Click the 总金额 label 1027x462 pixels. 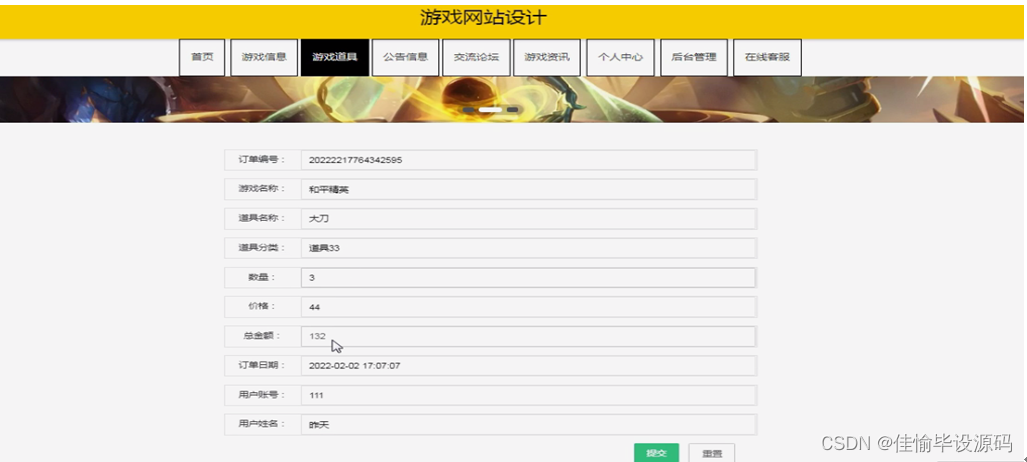coord(262,336)
